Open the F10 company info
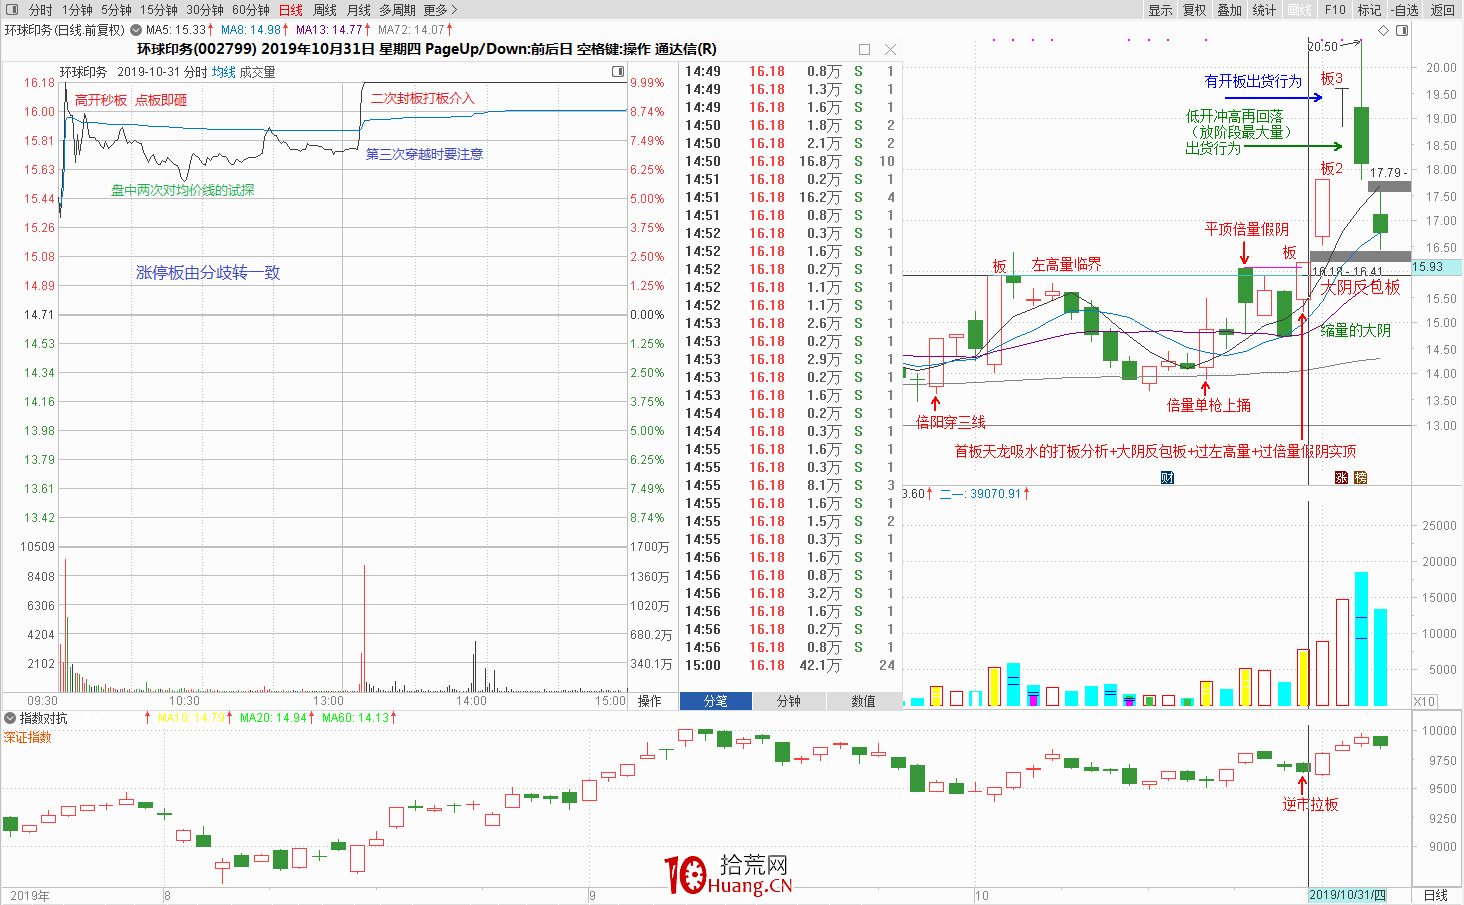Viewport: 1464px width, 905px height. [1335, 9]
